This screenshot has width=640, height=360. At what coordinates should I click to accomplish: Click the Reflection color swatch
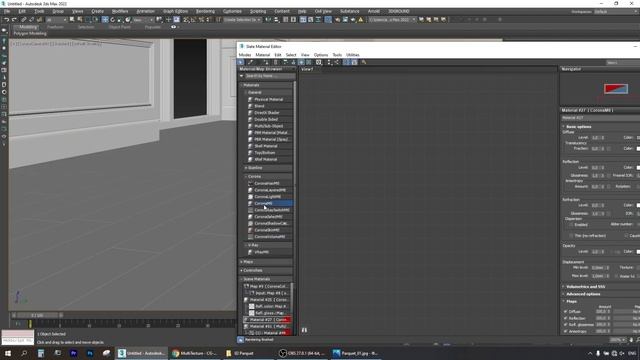(x=638, y=167)
